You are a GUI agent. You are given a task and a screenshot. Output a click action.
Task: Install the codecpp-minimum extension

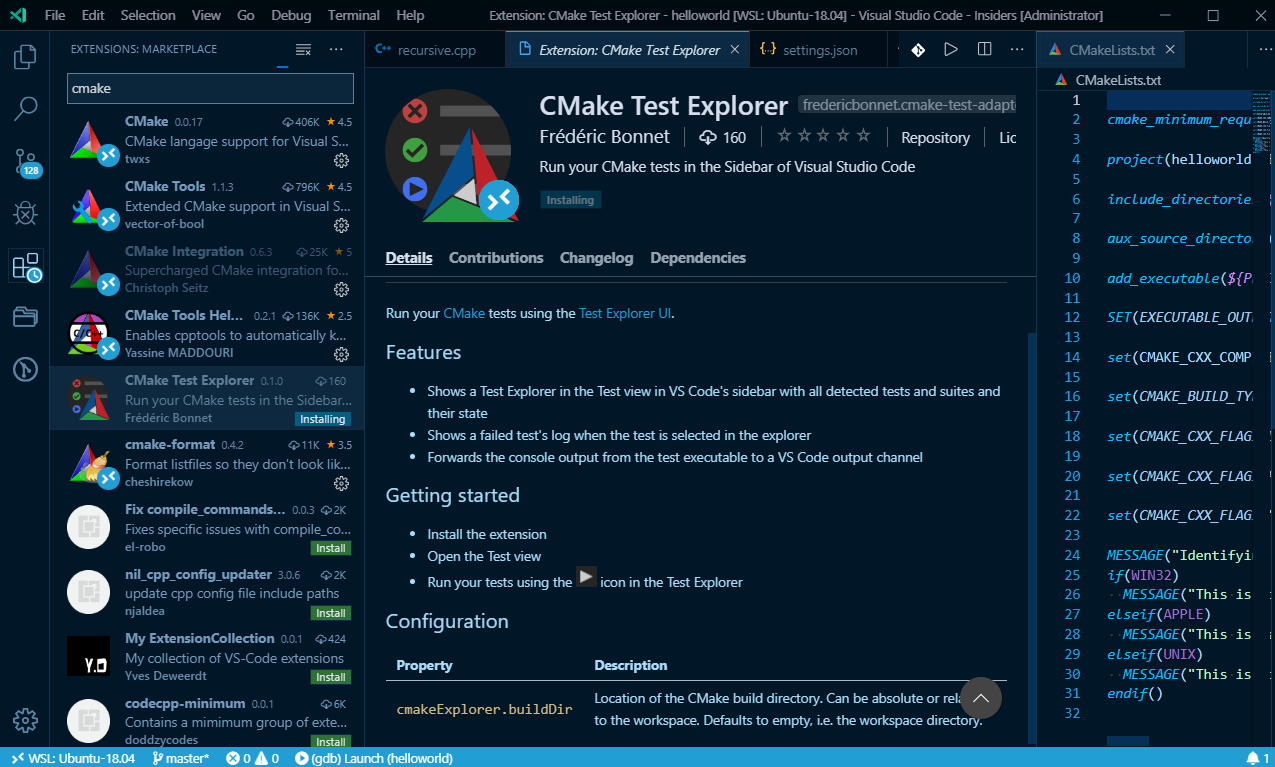(x=331, y=742)
